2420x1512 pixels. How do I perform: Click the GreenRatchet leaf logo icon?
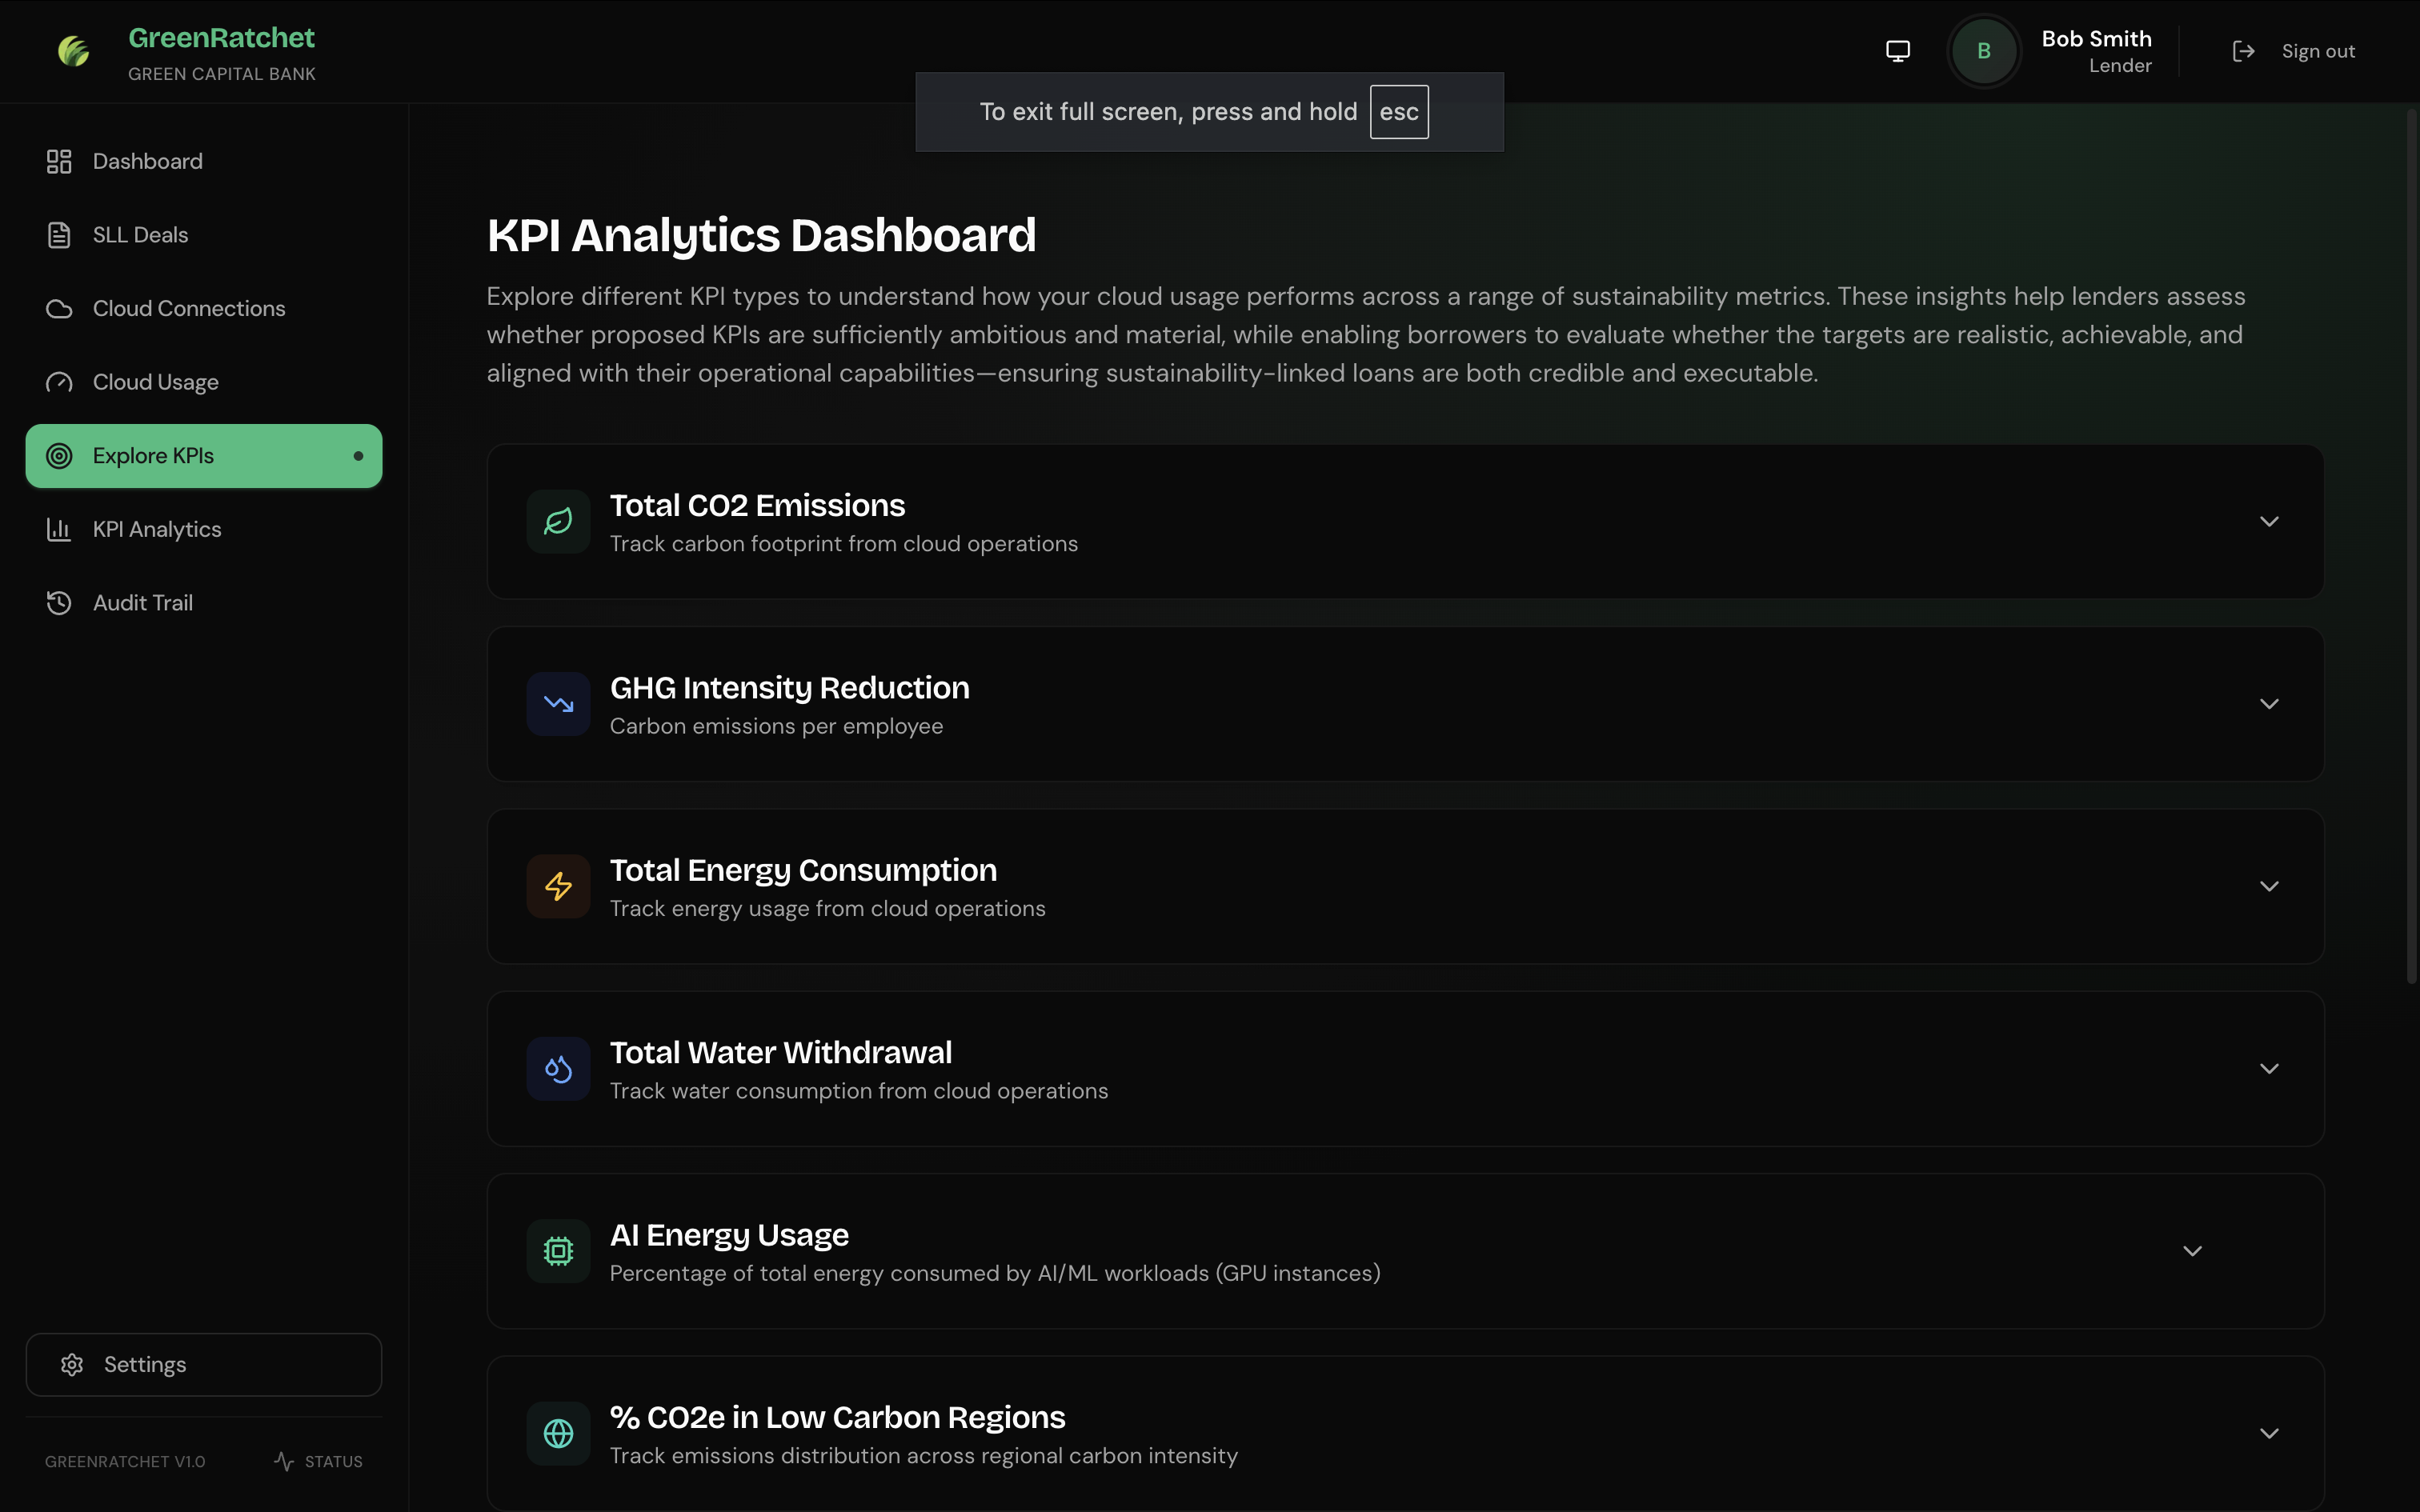(73, 51)
